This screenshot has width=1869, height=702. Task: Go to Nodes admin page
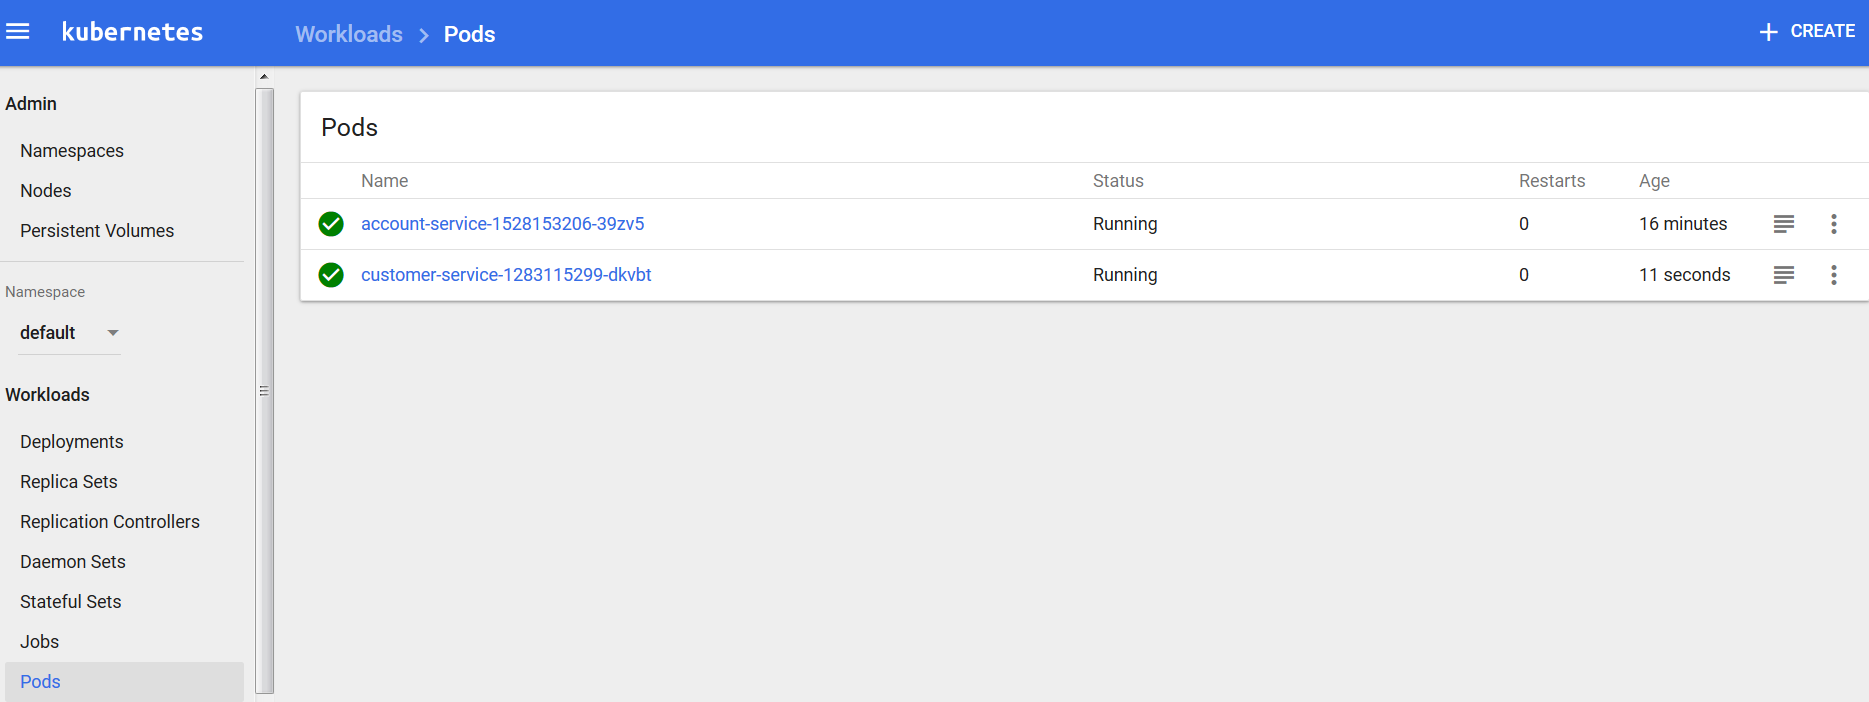[46, 191]
